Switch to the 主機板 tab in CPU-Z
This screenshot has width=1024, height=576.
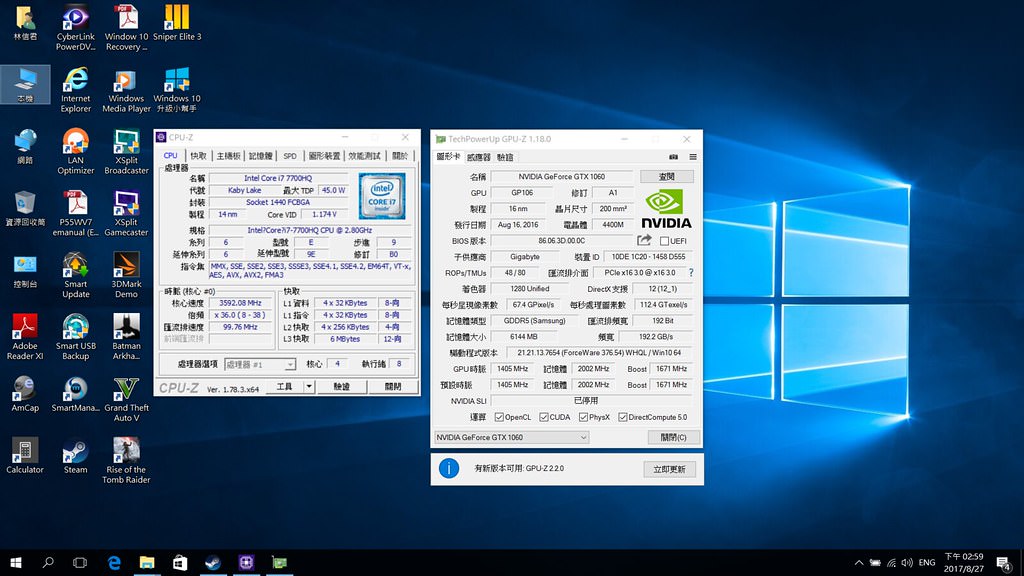pyautogui.click(x=228, y=155)
